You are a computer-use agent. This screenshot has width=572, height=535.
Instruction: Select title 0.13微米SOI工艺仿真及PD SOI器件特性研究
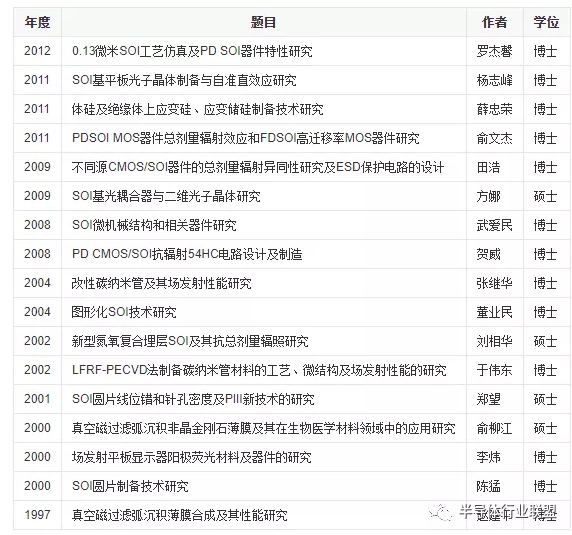tap(192, 51)
